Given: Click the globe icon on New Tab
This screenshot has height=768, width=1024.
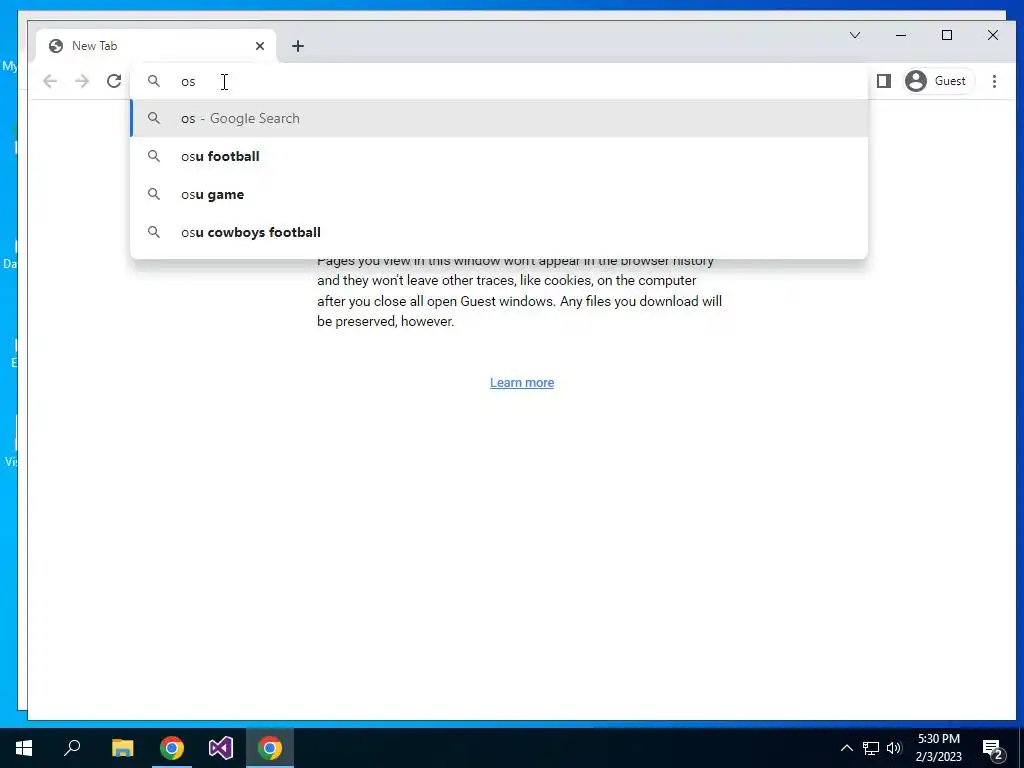Looking at the screenshot, I should point(56,46).
